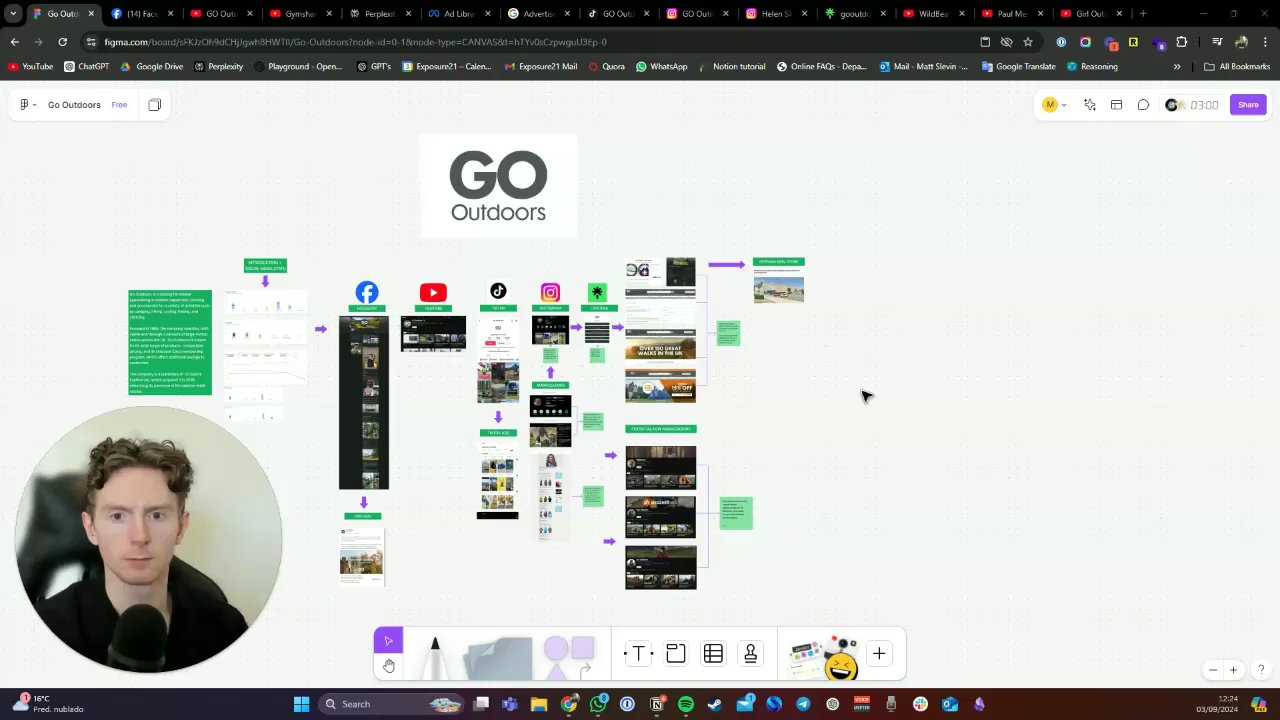1280x720 pixels.
Task: Open the help question mark
Action: pos(1261,670)
